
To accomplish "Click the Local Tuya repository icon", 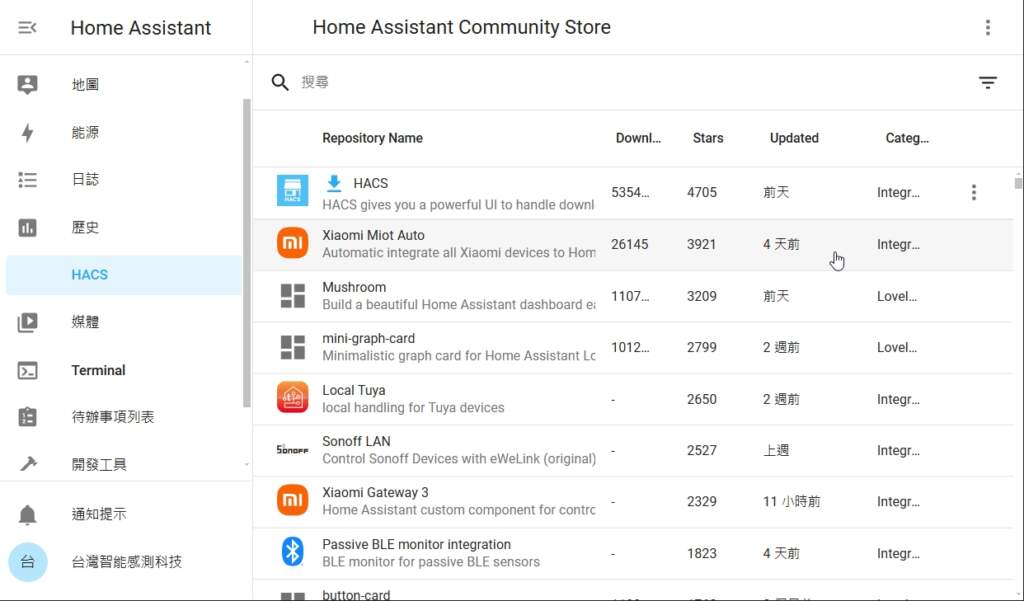I will (292, 398).
